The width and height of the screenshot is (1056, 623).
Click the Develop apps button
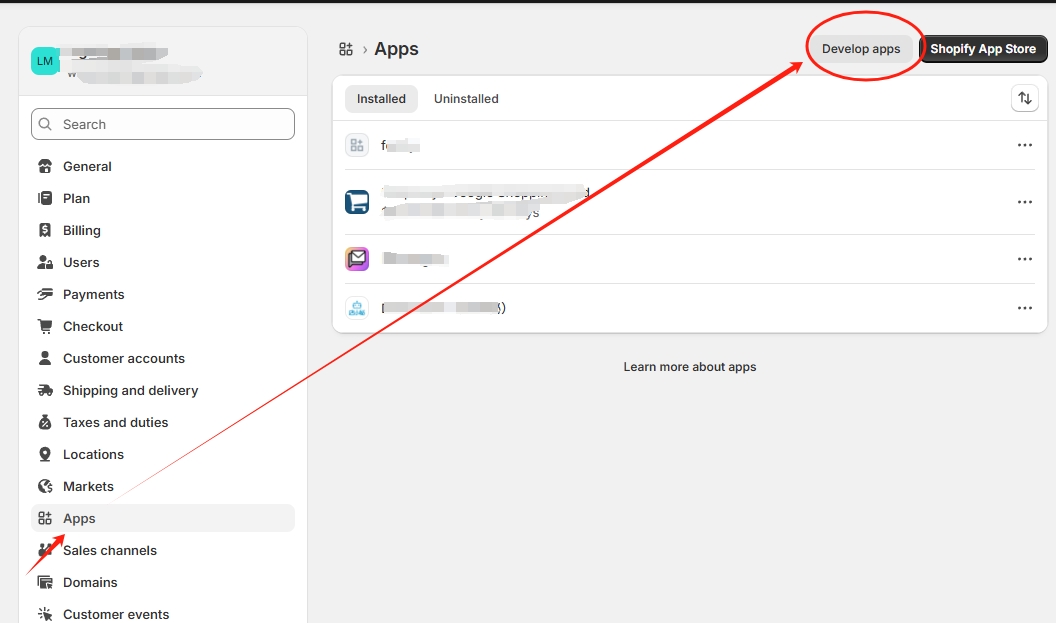tap(861, 49)
